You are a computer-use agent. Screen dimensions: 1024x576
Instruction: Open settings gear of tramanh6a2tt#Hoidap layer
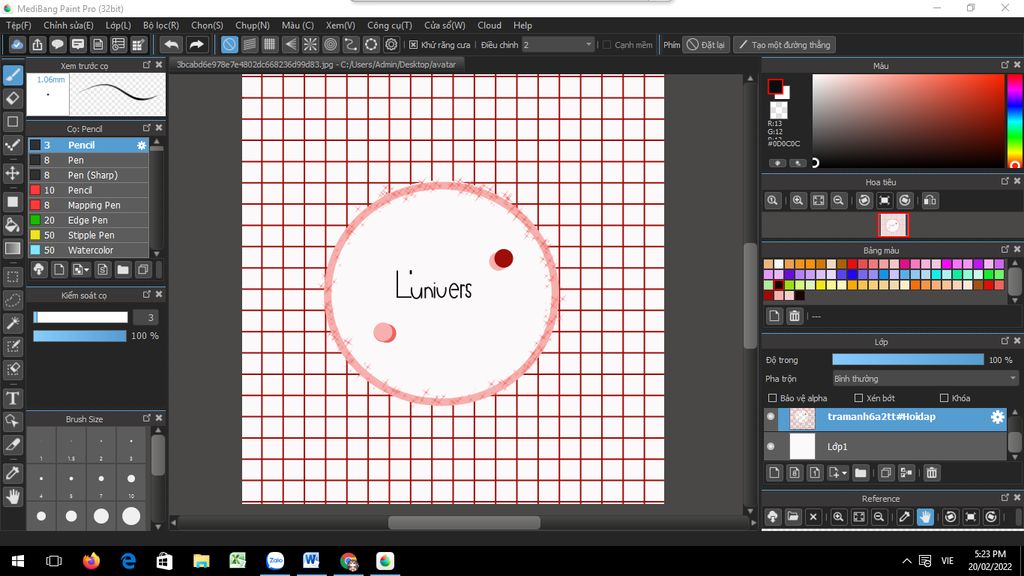coord(997,417)
